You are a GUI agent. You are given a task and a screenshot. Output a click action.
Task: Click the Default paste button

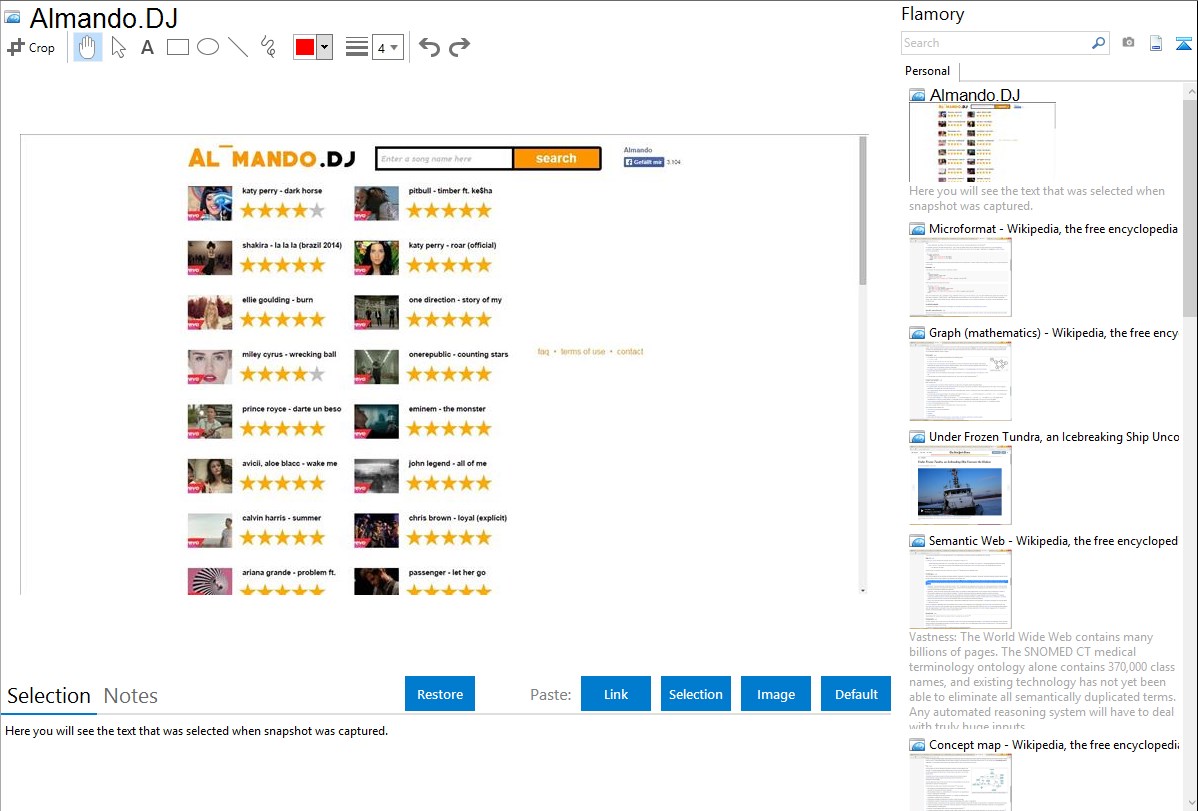coord(856,694)
